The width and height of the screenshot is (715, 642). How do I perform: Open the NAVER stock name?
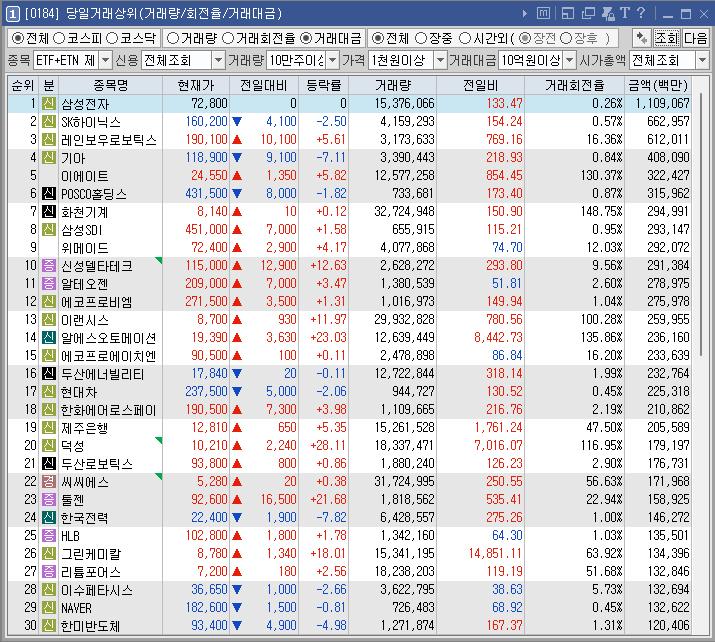click(x=77, y=608)
